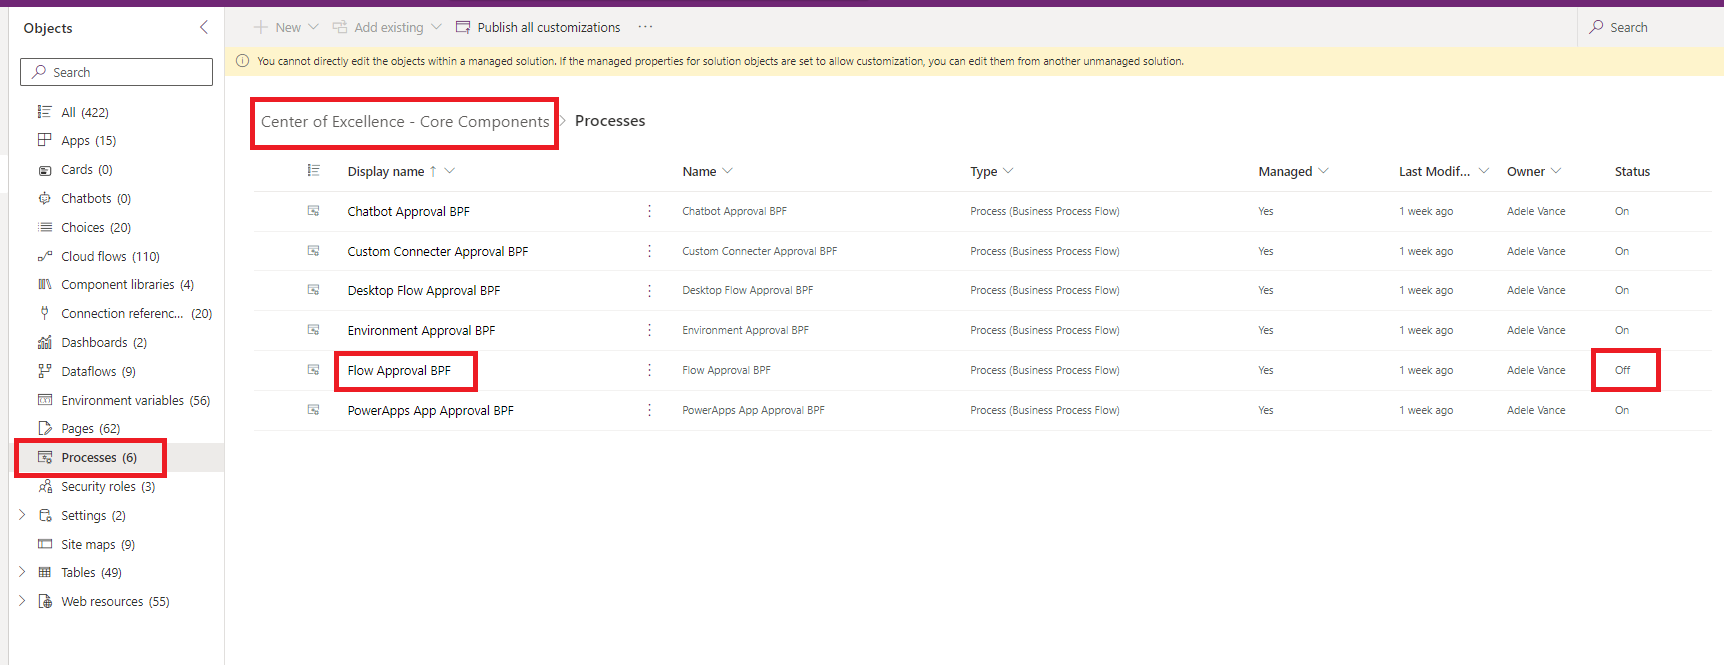1724x665 pixels.
Task: Sort by Display name column header
Action: (x=386, y=171)
